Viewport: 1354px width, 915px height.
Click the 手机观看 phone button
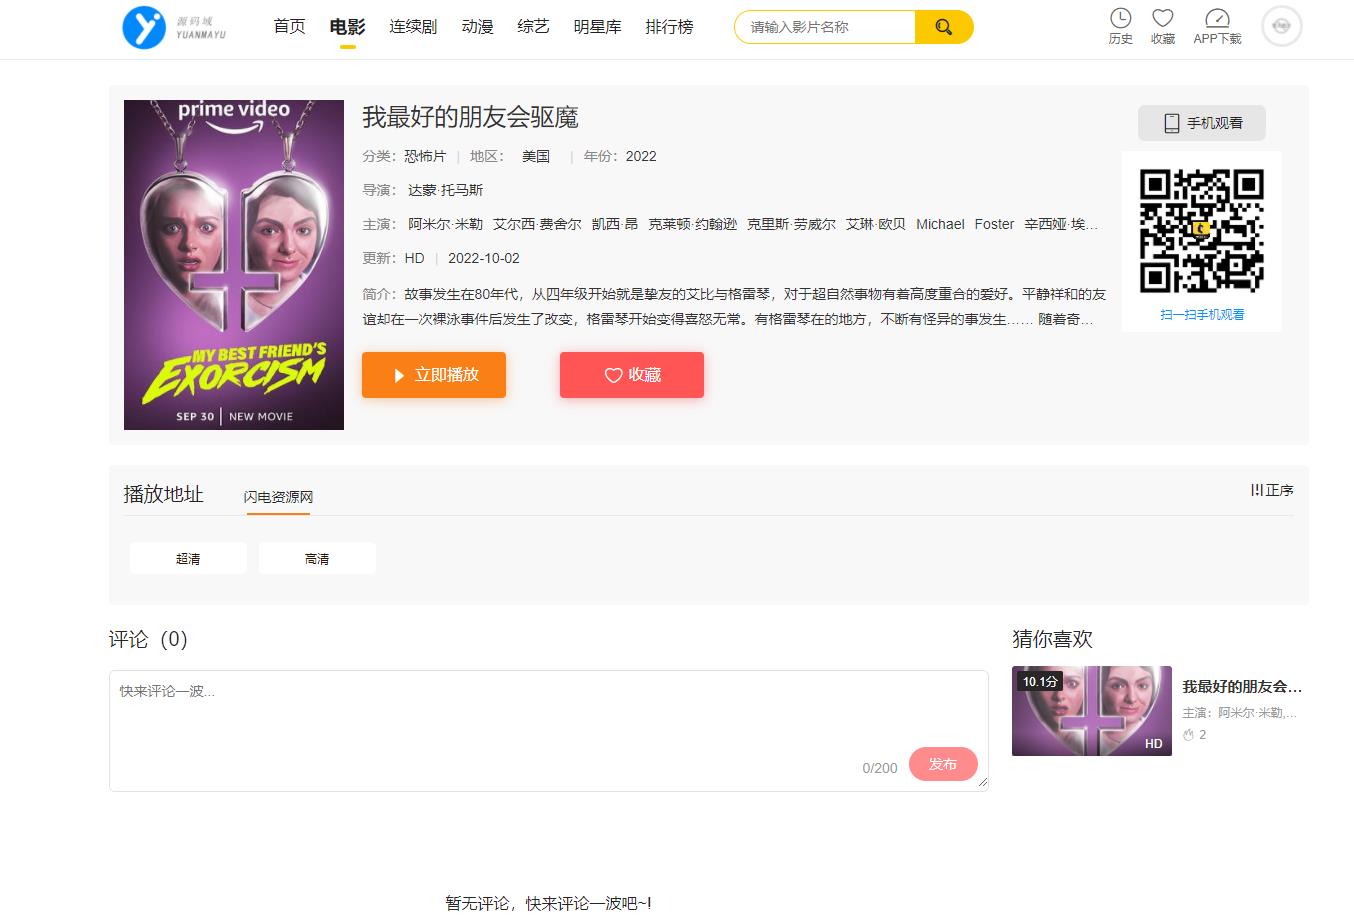[1202, 123]
